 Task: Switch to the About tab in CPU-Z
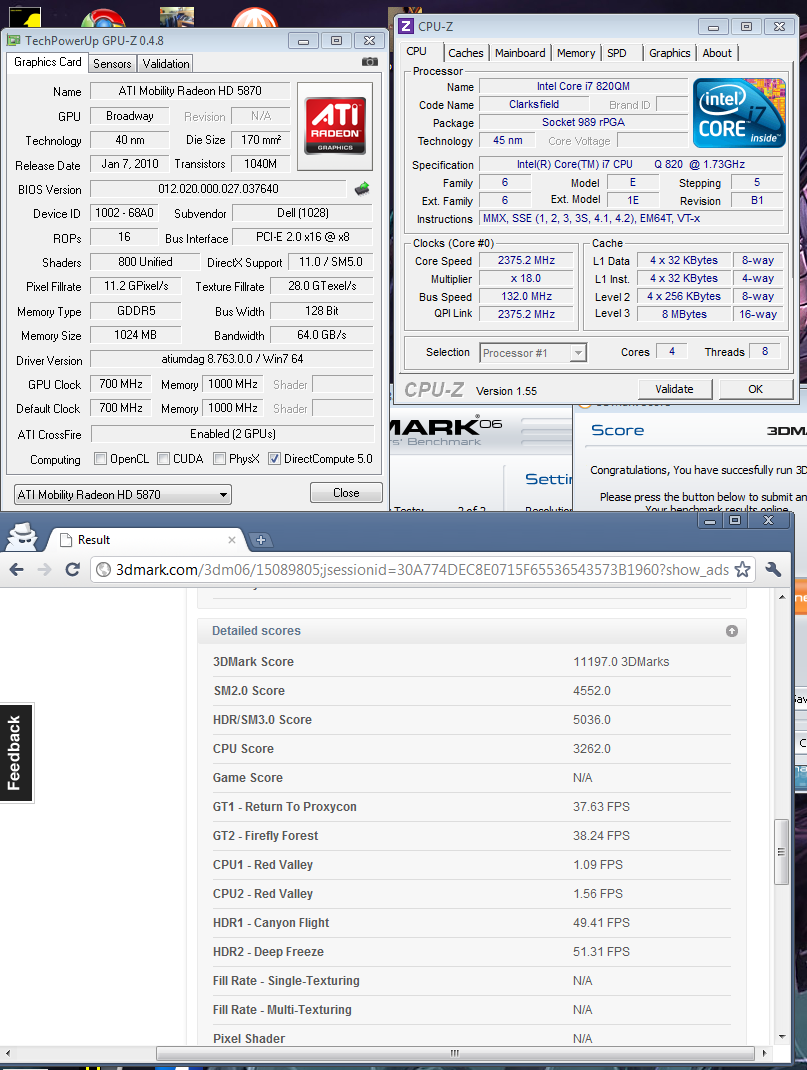(x=717, y=53)
